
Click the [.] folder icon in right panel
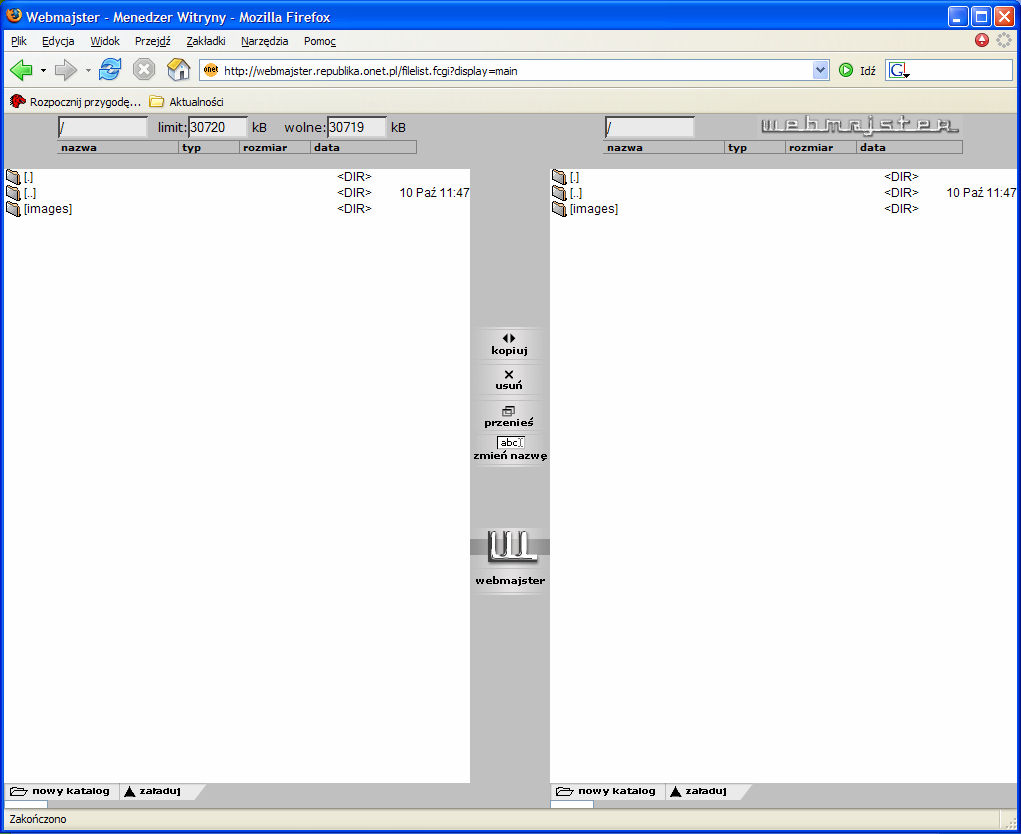pos(559,176)
